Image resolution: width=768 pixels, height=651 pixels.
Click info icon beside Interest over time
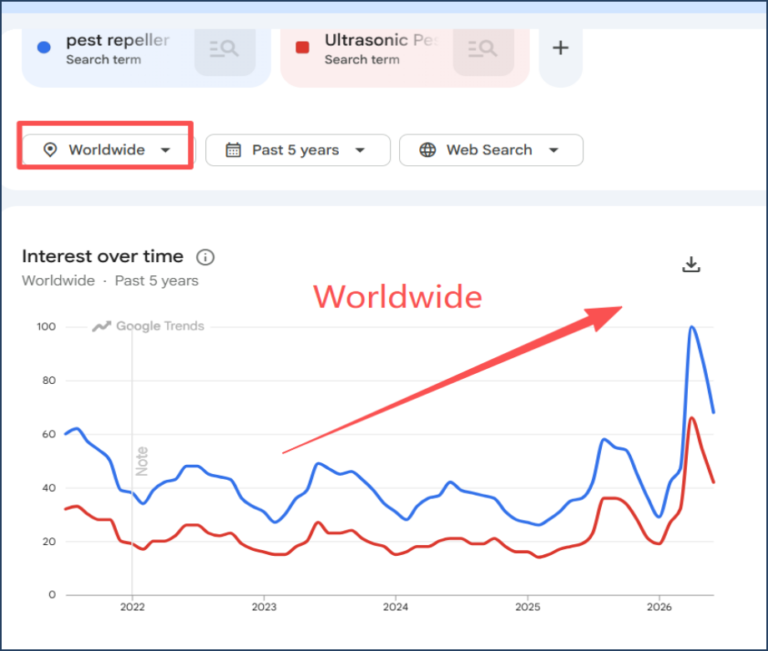click(205, 257)
